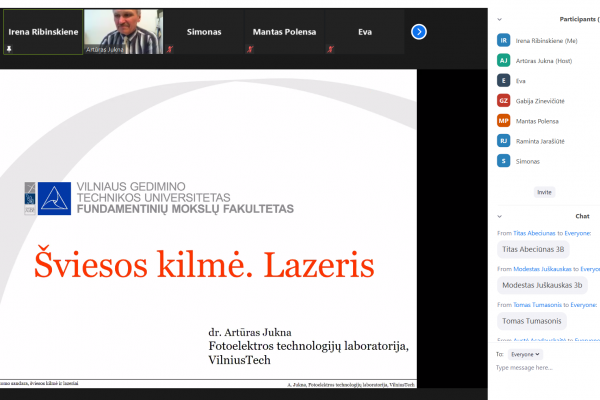Select Simonas video tile
The width and height of the screenshot is (600, 400).
pyautogui.click(x=204, y=32)
